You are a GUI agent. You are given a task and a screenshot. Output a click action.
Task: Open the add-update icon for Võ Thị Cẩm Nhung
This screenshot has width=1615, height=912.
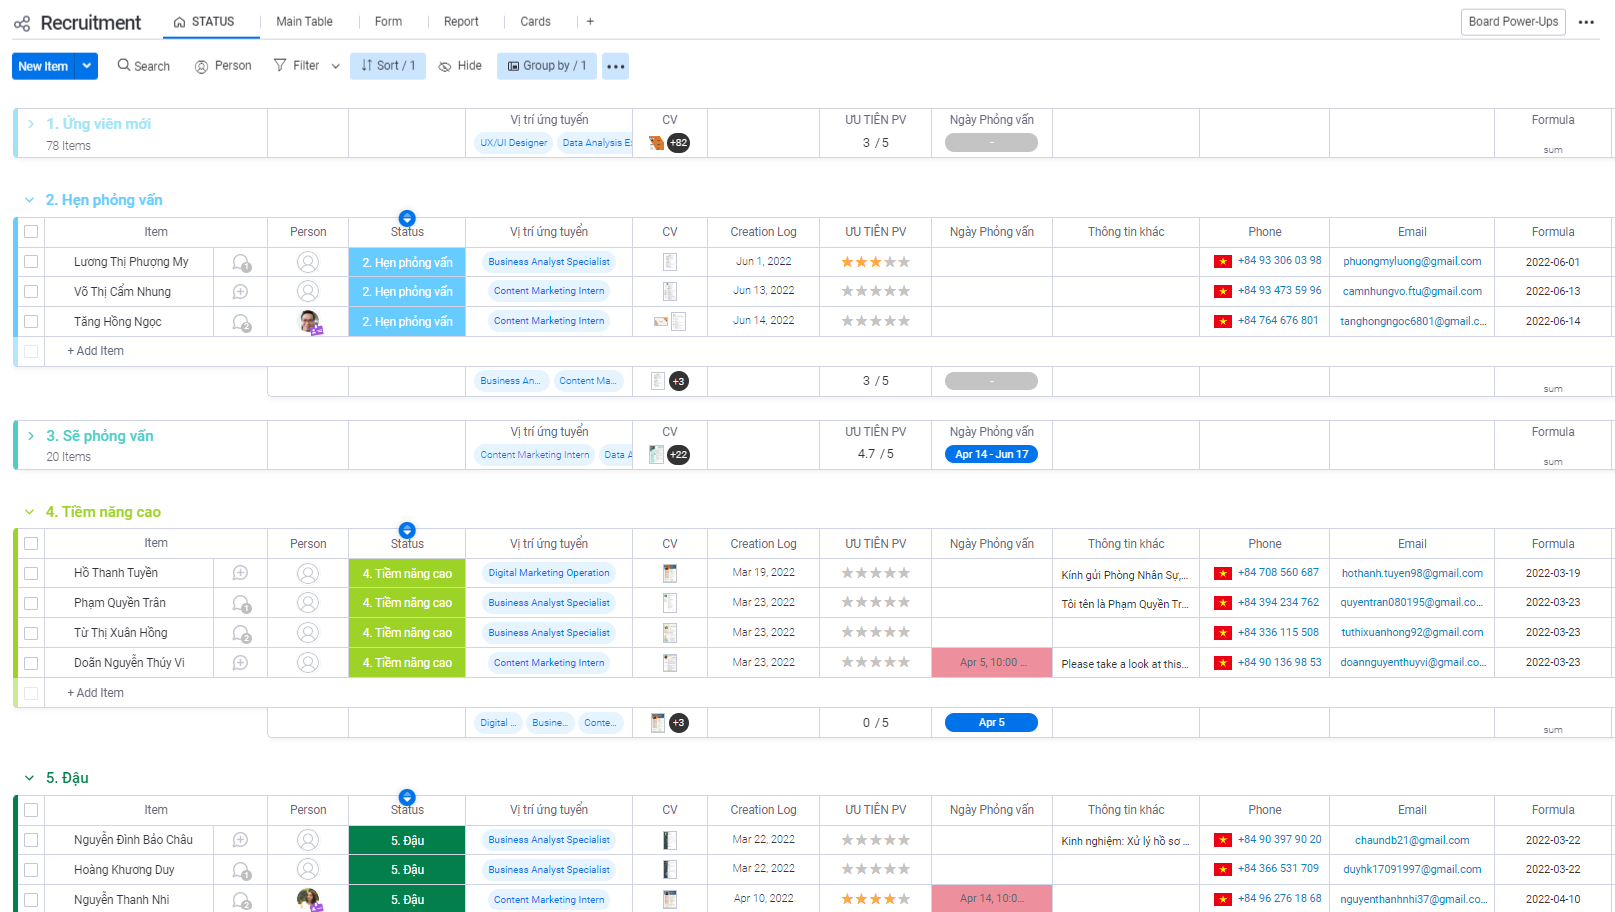pyautogui.click(x=240, y=292)
